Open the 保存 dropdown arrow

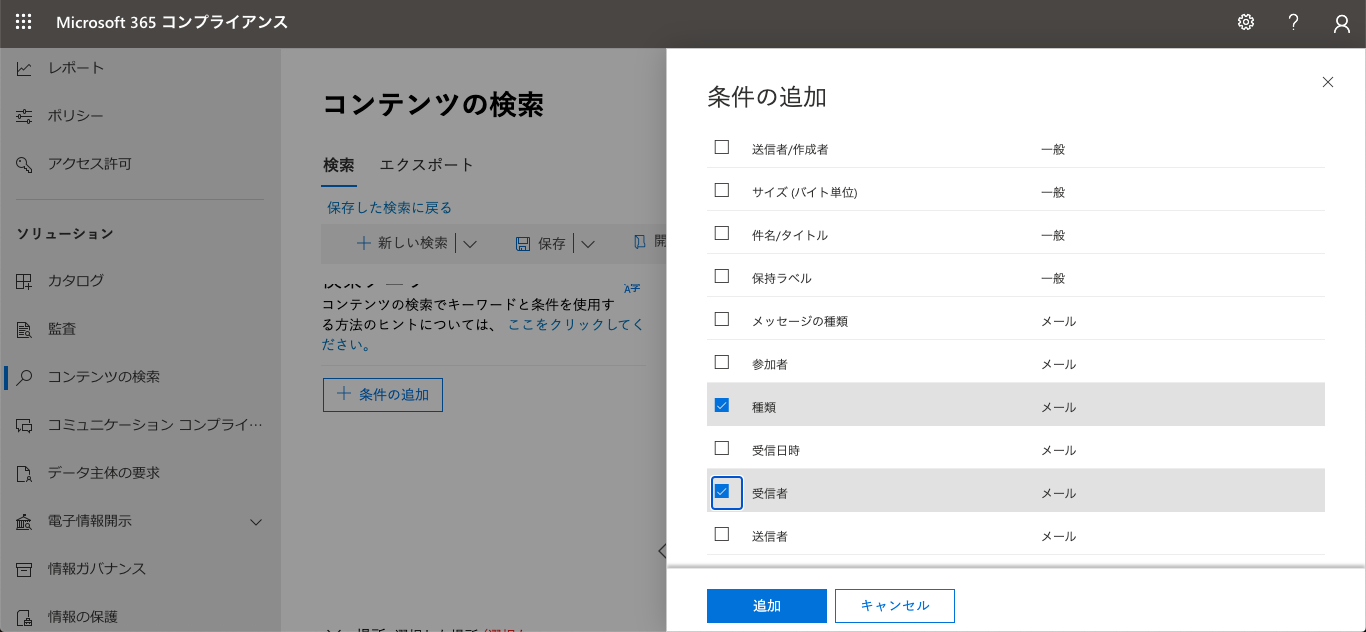tap(588, 243)
